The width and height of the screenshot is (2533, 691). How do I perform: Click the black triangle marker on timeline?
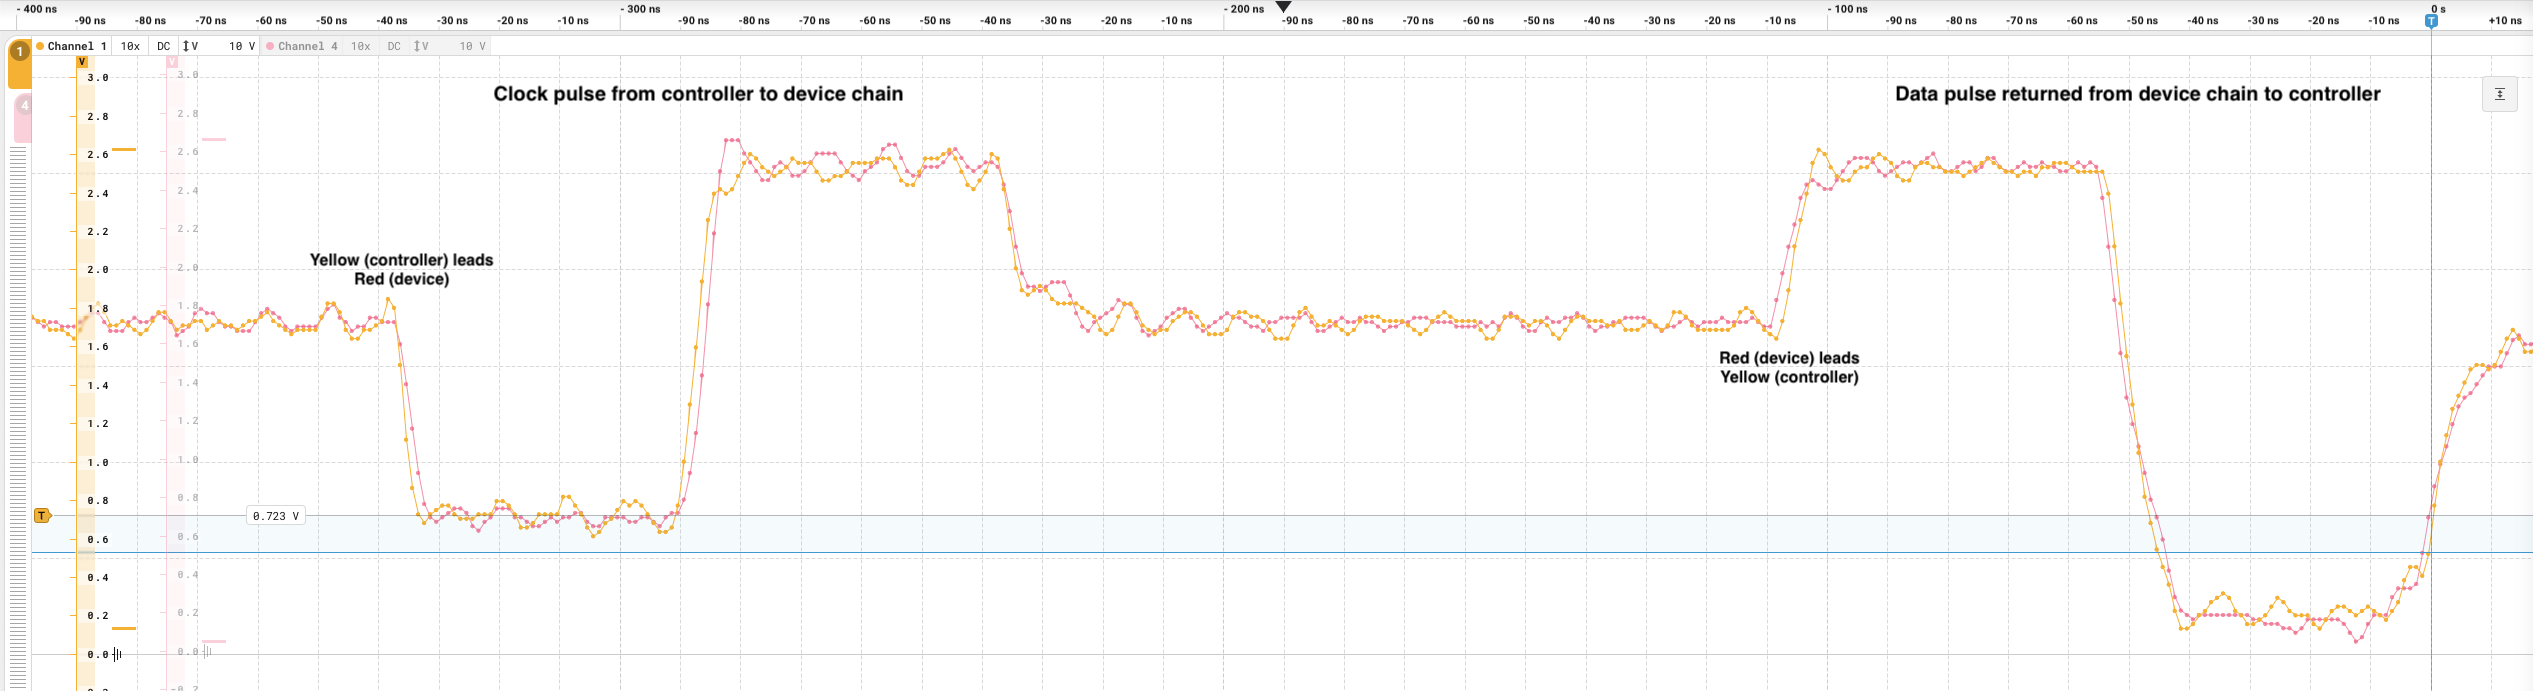tap(1284, 8)
